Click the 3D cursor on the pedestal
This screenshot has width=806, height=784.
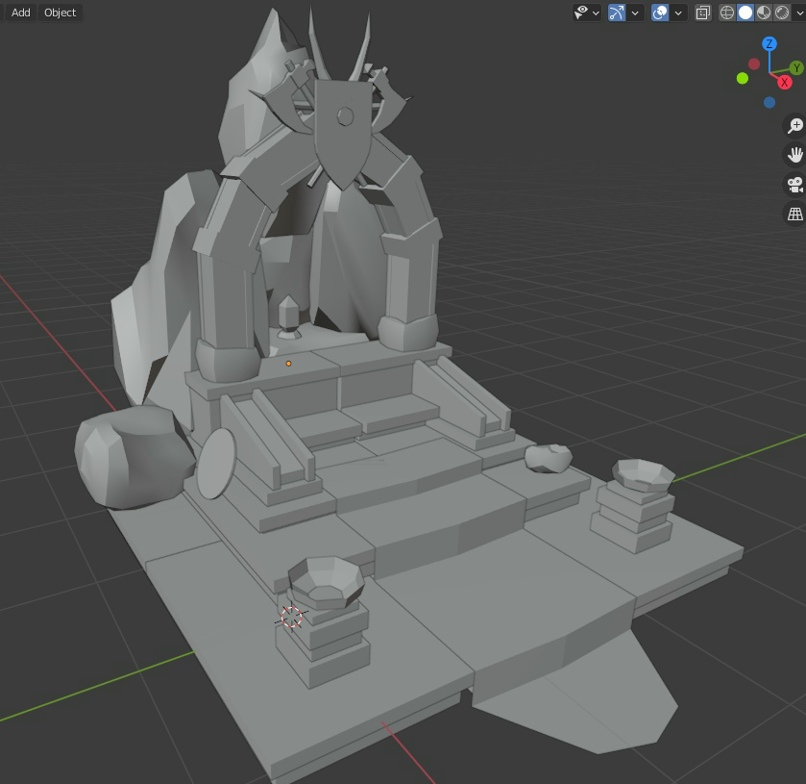tap(291, 617)
